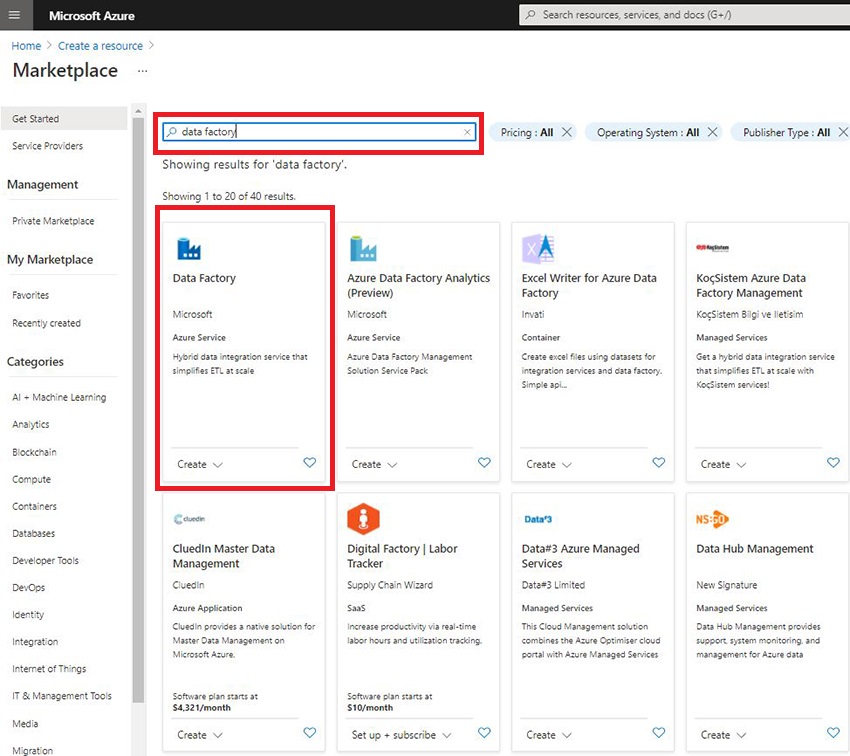Viewport: 850px width, 756px height.
Task: Clear the marketplace search text
Action: tap(467, 132)
